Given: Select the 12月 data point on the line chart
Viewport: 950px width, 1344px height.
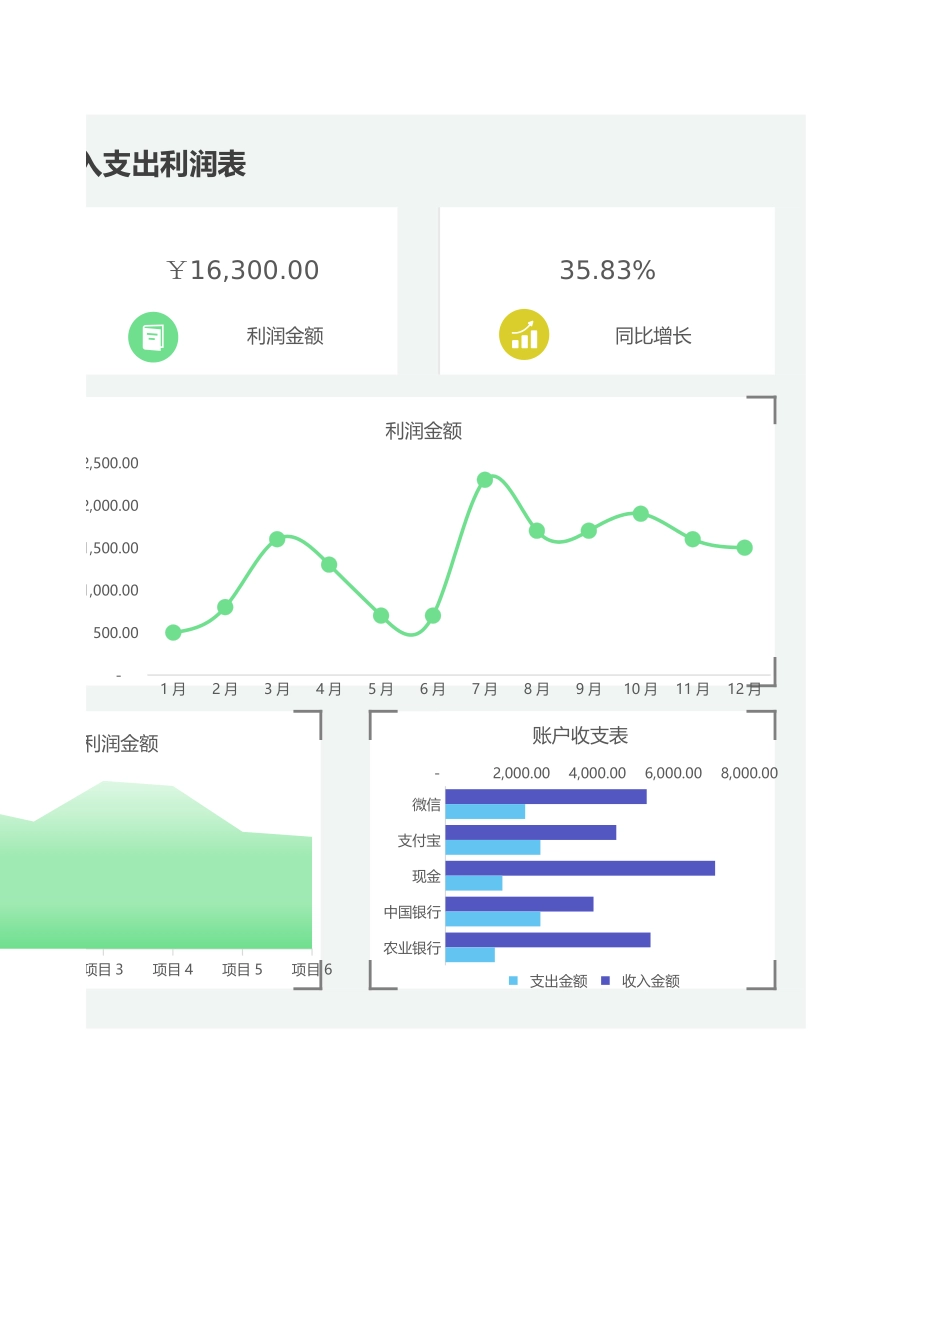Looking at the screenshot, I should point(744,548).
